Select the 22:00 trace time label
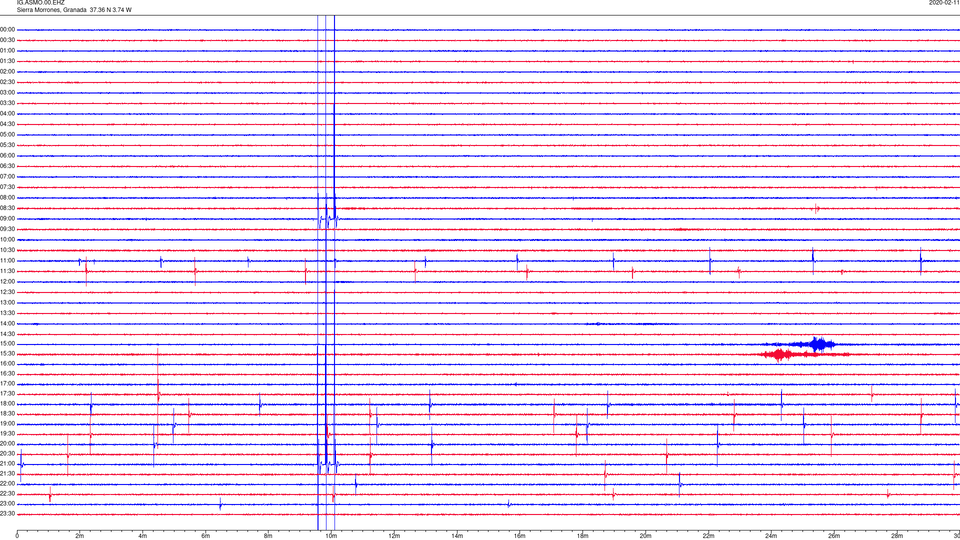The height and width of the screenshot is (540, 960). (8, 484)
